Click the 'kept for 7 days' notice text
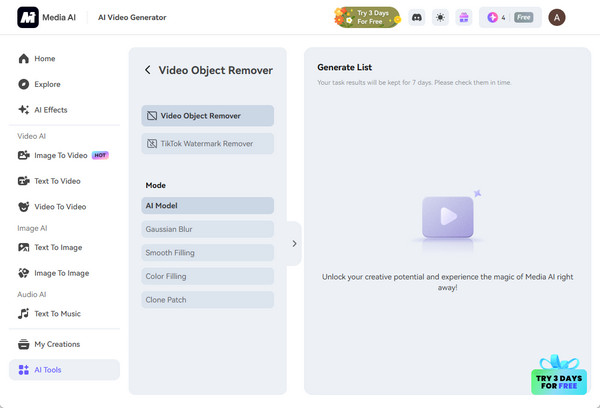The height and width of the screenshot is (408, 600). pyautogui.click(x=414, y=82)
